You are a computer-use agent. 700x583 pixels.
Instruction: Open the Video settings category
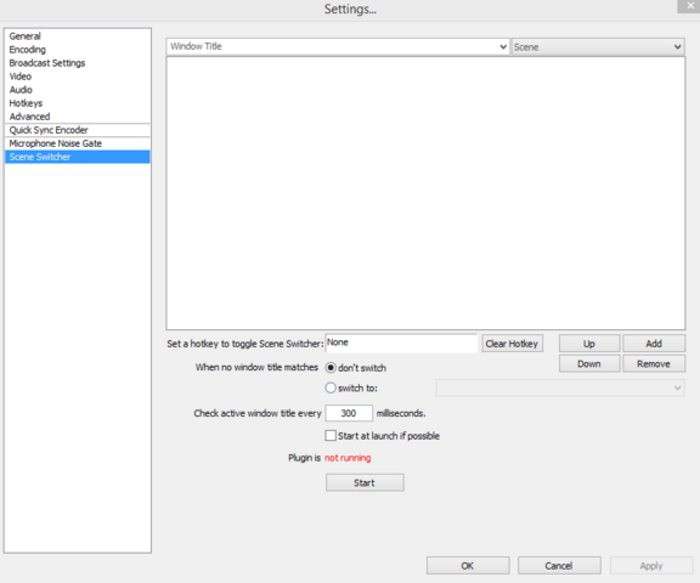click(20, 76)
